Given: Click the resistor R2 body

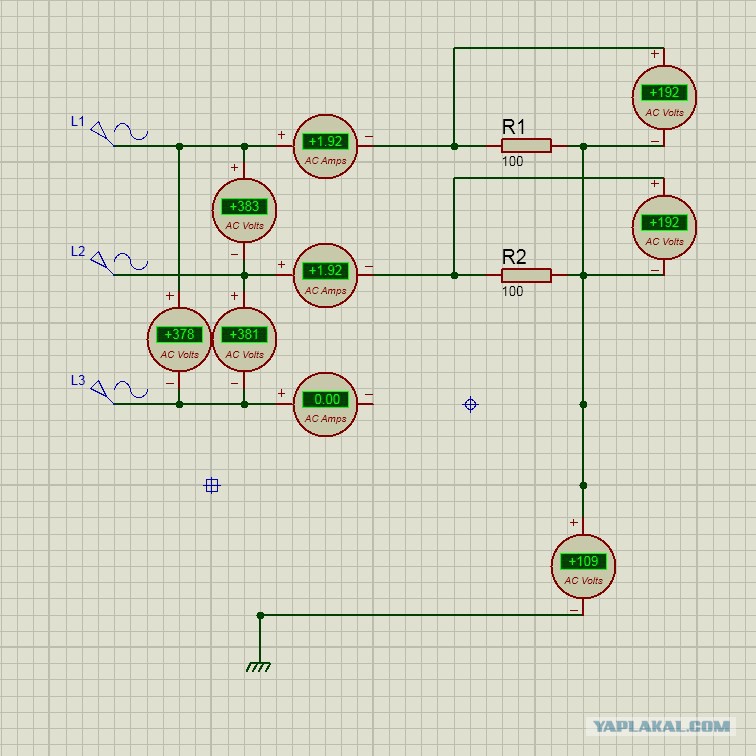Looking at the screenshot, I should pos(526,275).
